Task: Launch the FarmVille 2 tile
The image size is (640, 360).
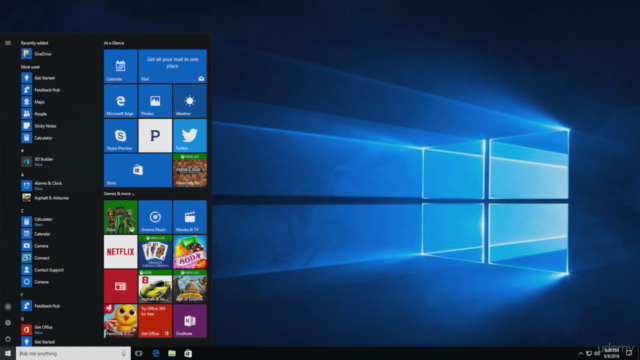Action: [120, 321]
